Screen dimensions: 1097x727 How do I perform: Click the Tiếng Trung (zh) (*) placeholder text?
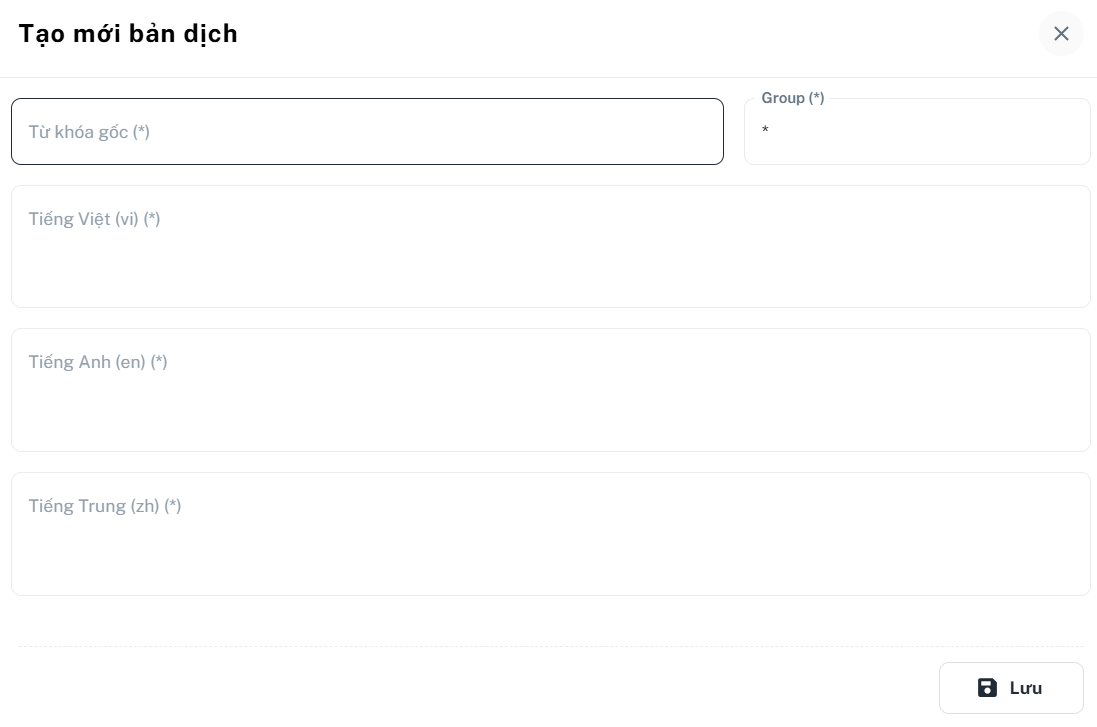coord(105,506)
